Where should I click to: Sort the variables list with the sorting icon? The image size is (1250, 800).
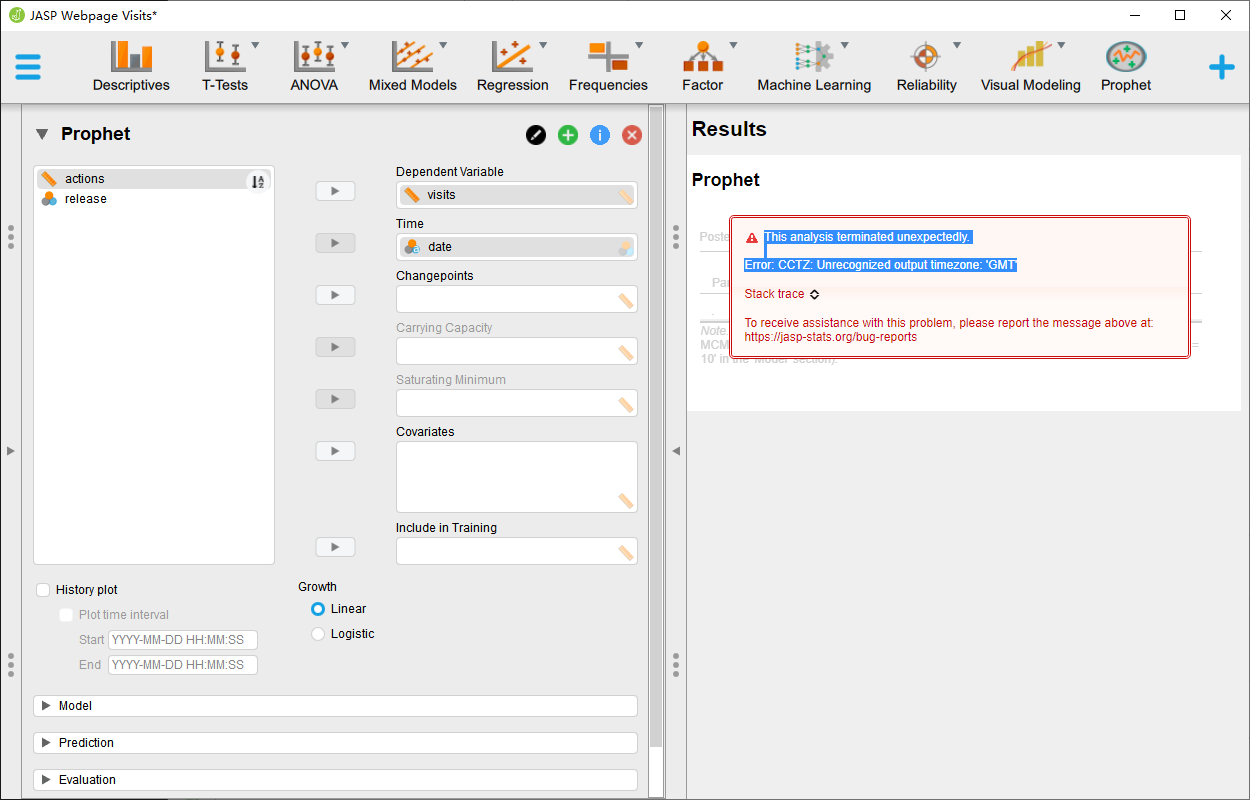coord(257,179)
